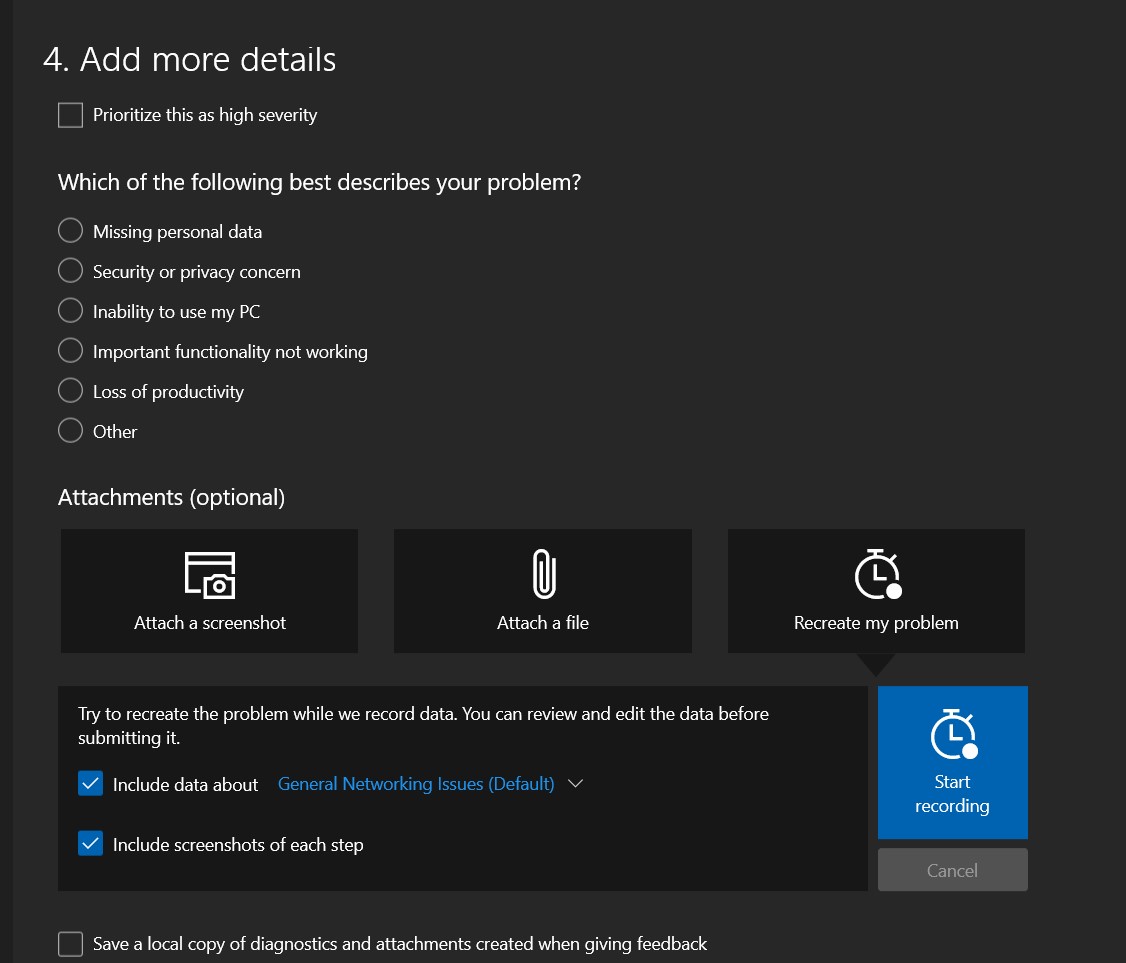The height and width of the screenshot is (963, 1126).
Task: Uncheck Include screenshots of each step
Action: (x=91, y=844)
